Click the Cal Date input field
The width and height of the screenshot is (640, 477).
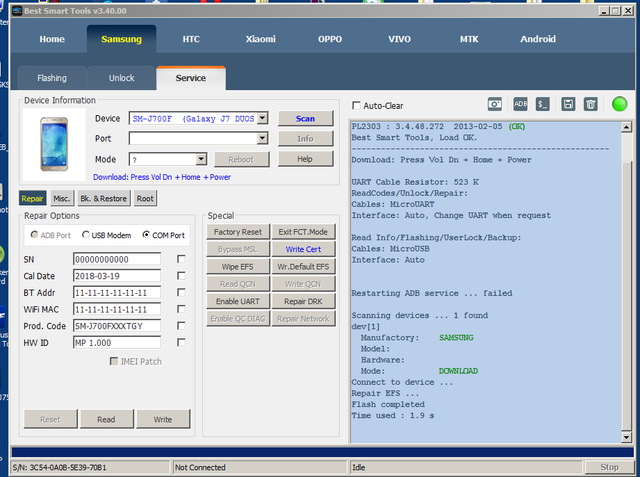click(117, 276)
